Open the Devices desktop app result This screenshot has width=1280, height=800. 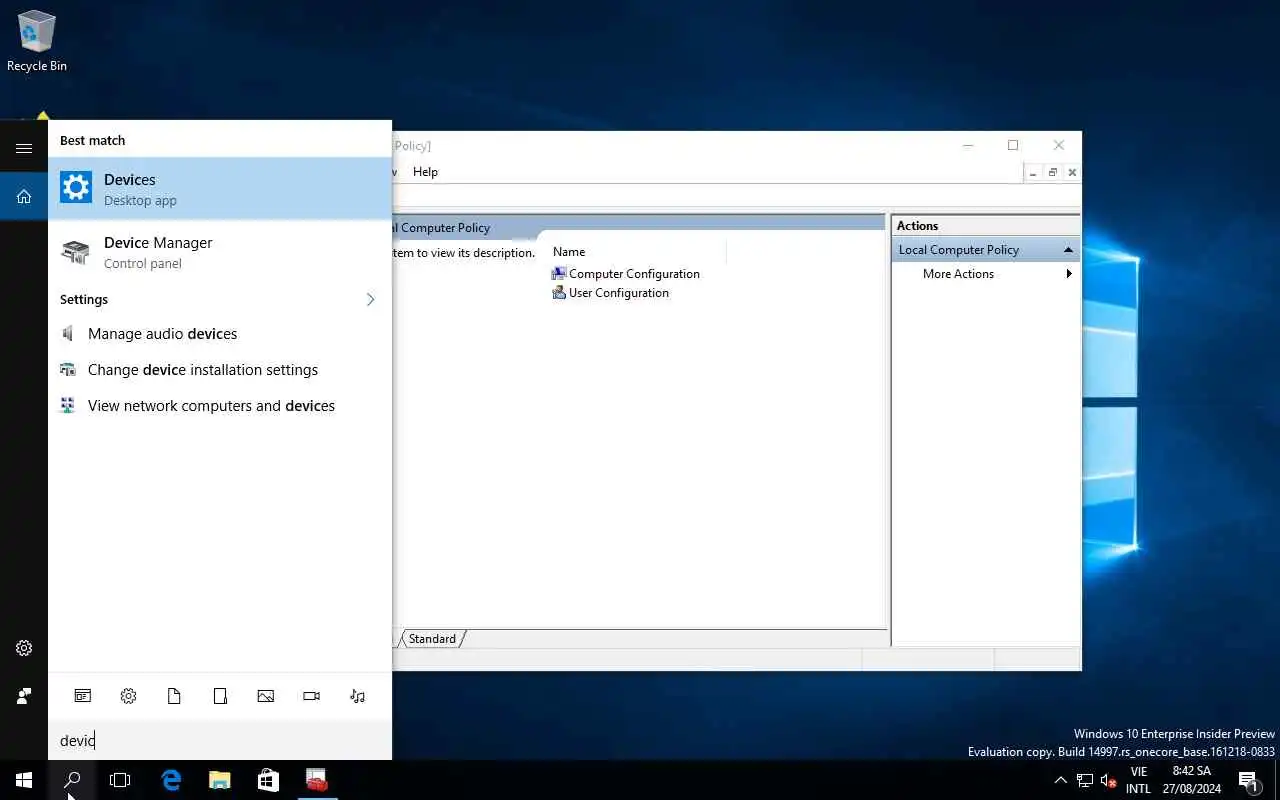pos(220,189)
